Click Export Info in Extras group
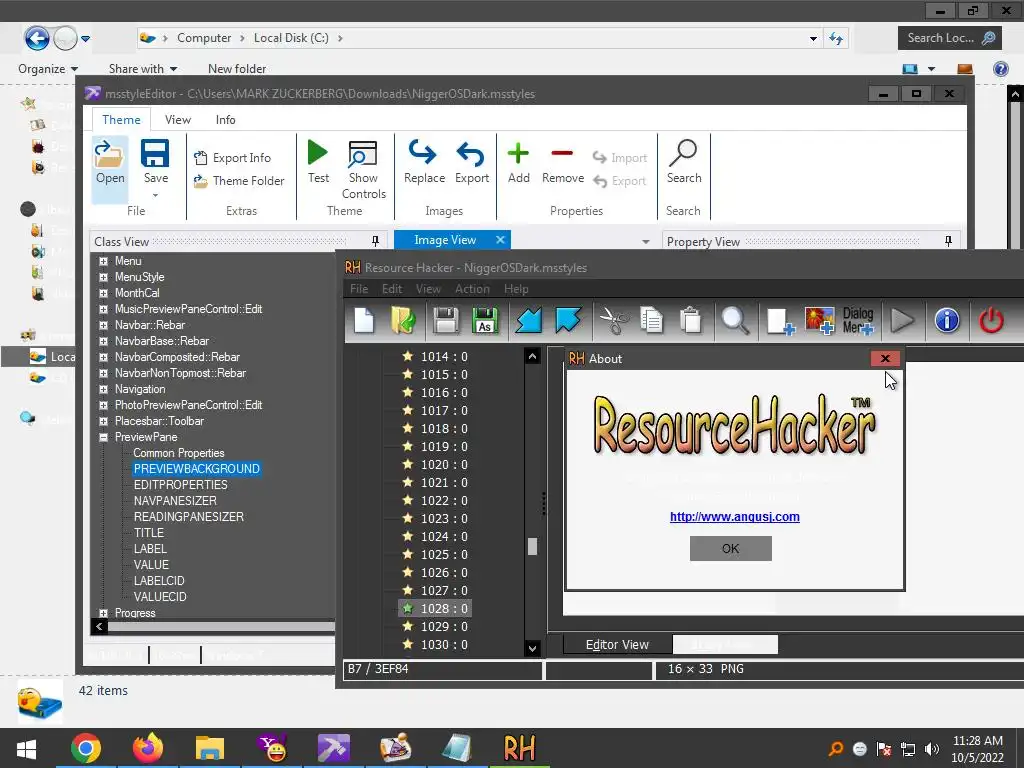The height and width of the screenshot is (768, 1024). click(x=232, y=157)
